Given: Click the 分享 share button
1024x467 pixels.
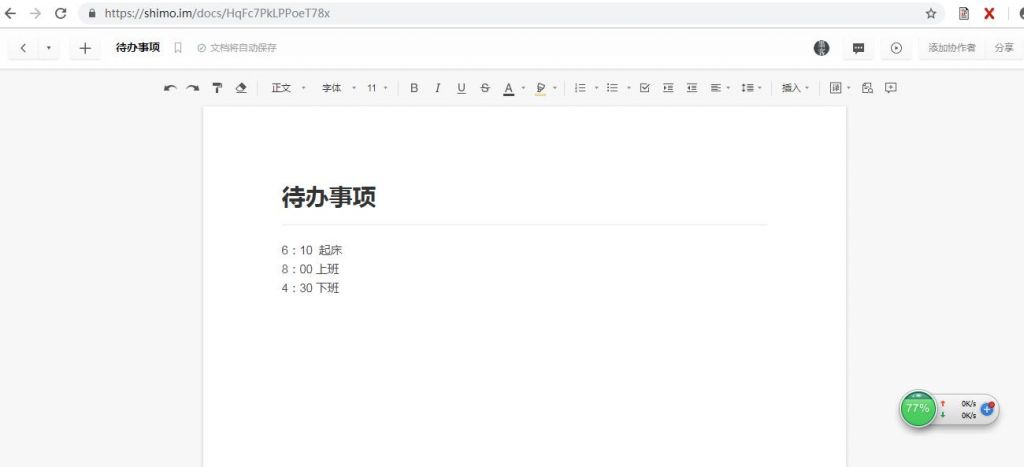Looking at the screenshot, I should (x=1003, y=48).
